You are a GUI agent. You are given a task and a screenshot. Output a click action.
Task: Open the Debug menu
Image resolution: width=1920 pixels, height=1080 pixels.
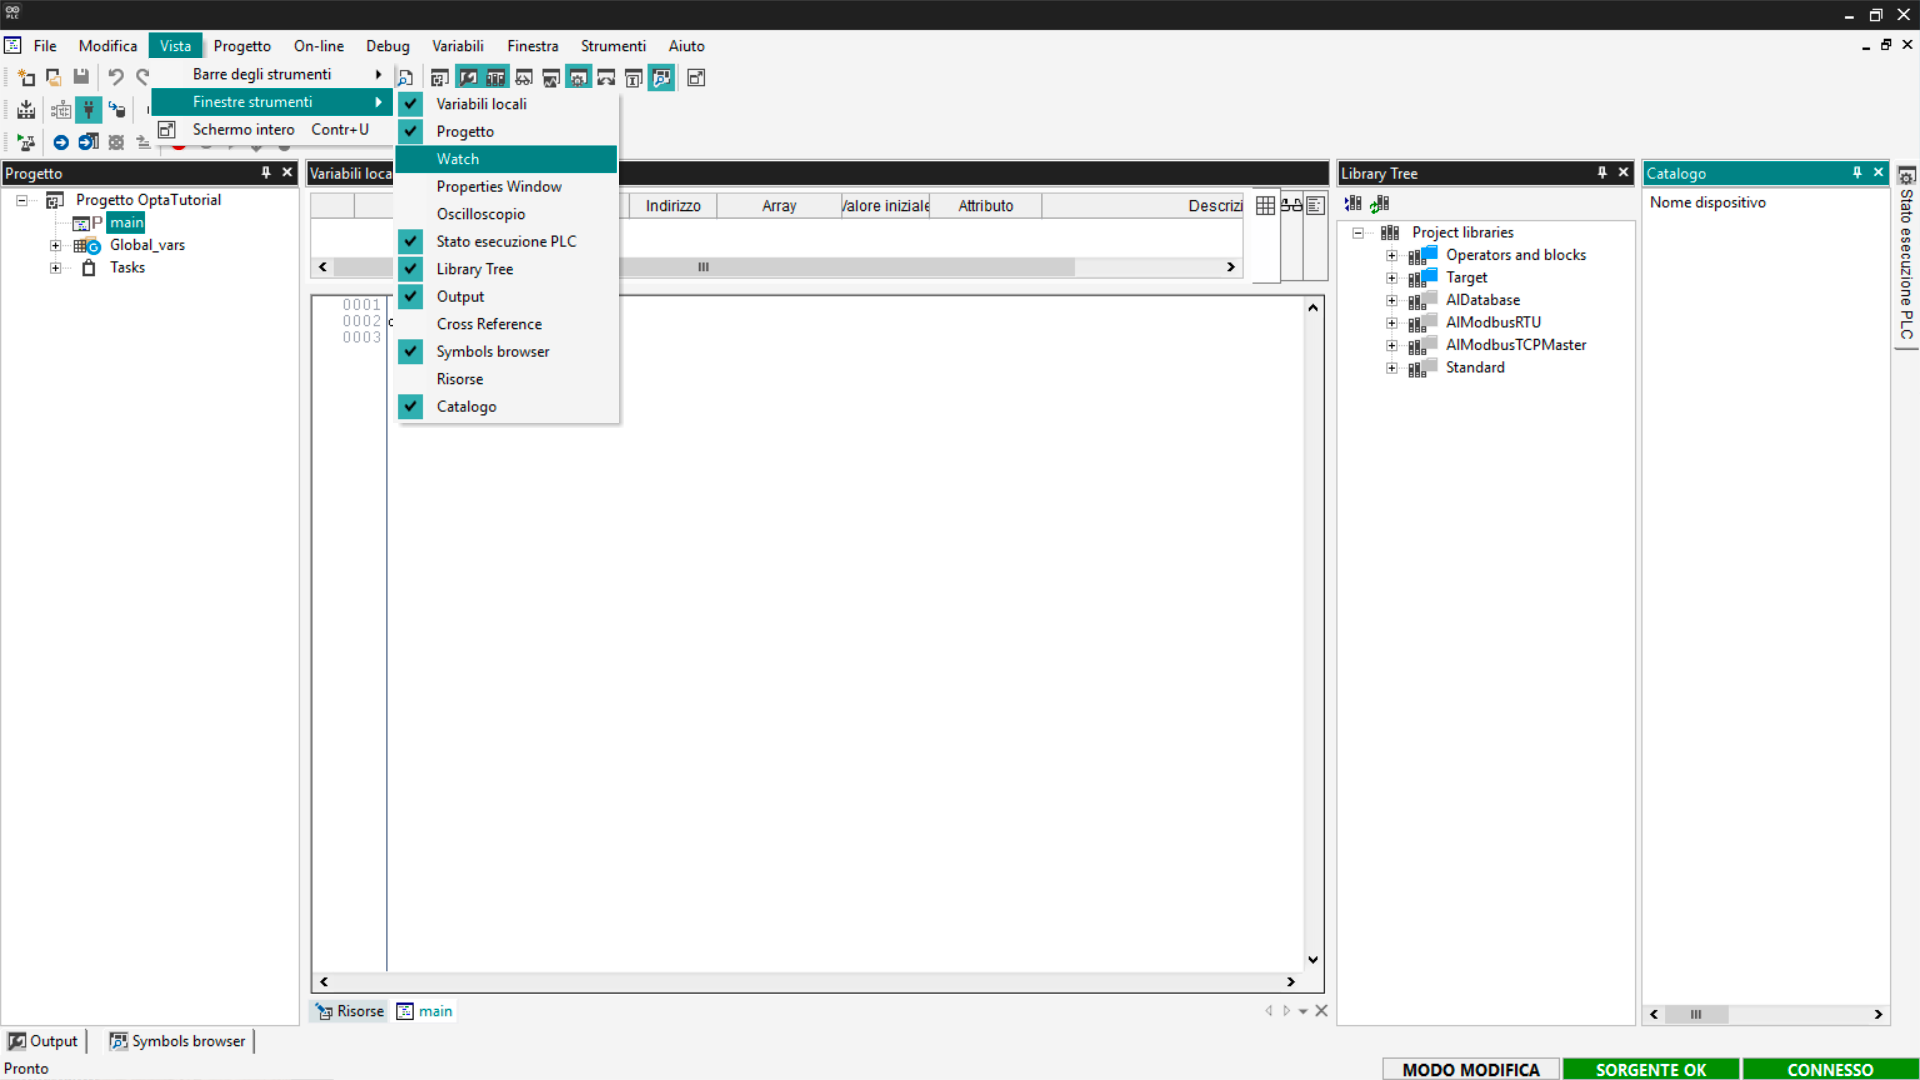(387, 46)
